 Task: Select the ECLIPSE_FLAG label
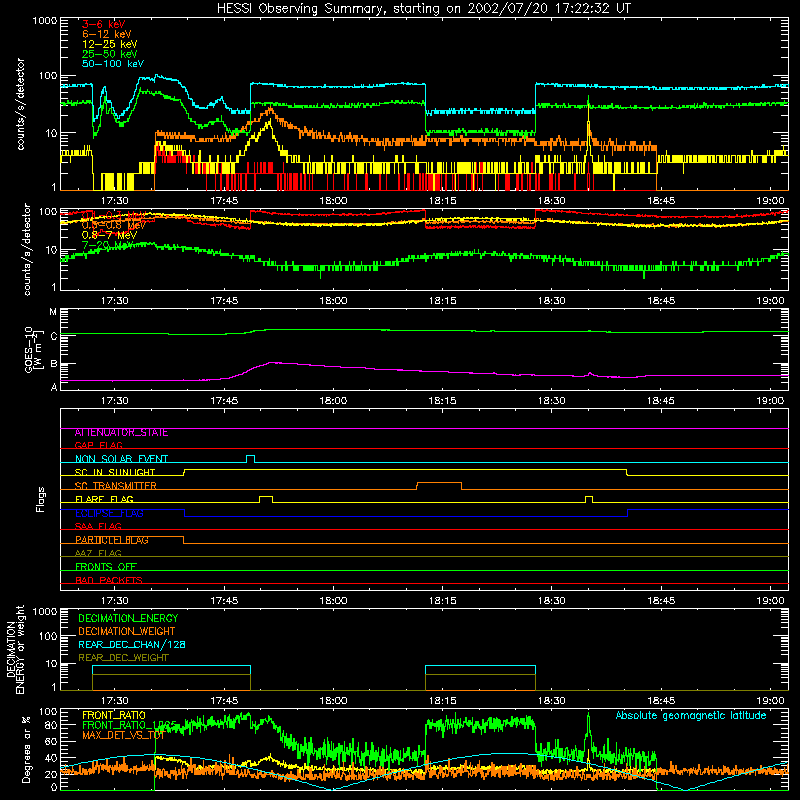(109, 513)
